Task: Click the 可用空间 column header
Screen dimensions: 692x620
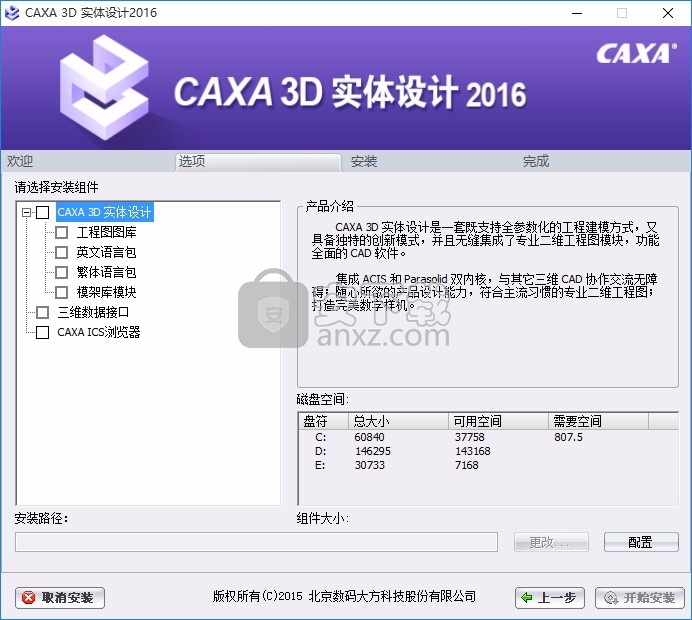Action: coord(499,421)
